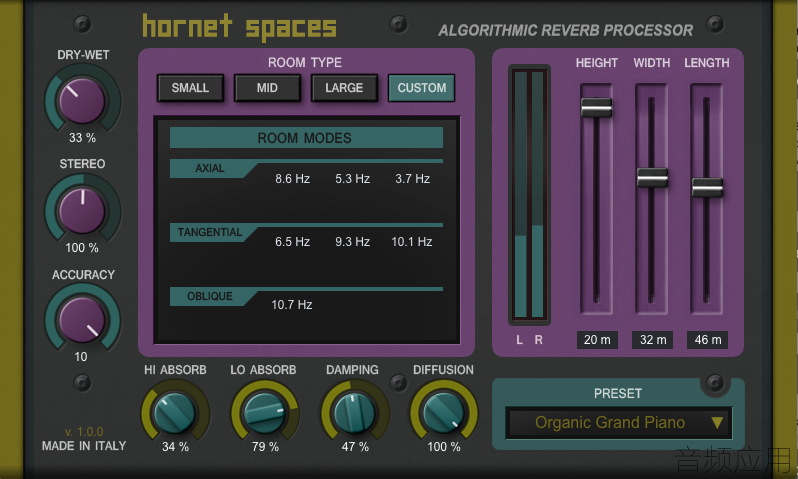The width and height of the screenshot is (798, 479).
Task: Click the HEIGHT slider handle
Action: 596,107
